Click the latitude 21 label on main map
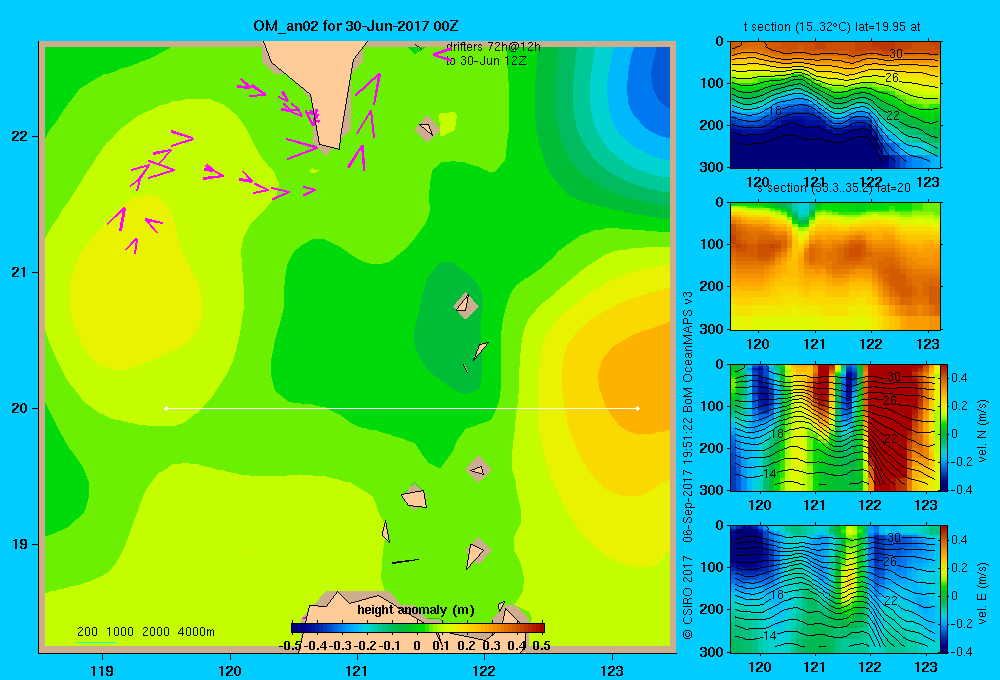Screen dimensions: 1000x680 20,272
